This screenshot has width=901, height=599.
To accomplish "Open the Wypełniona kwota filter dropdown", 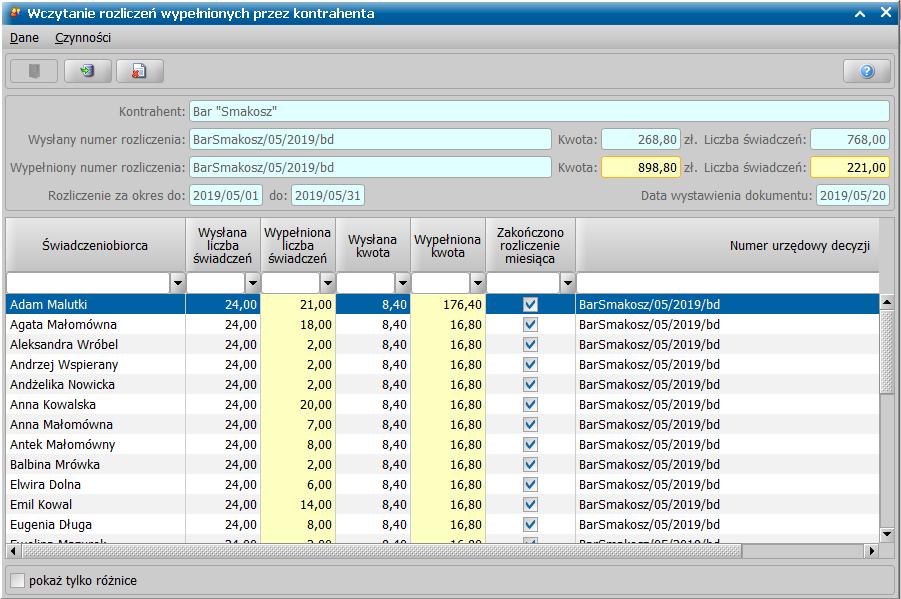I will coord(478,283).
